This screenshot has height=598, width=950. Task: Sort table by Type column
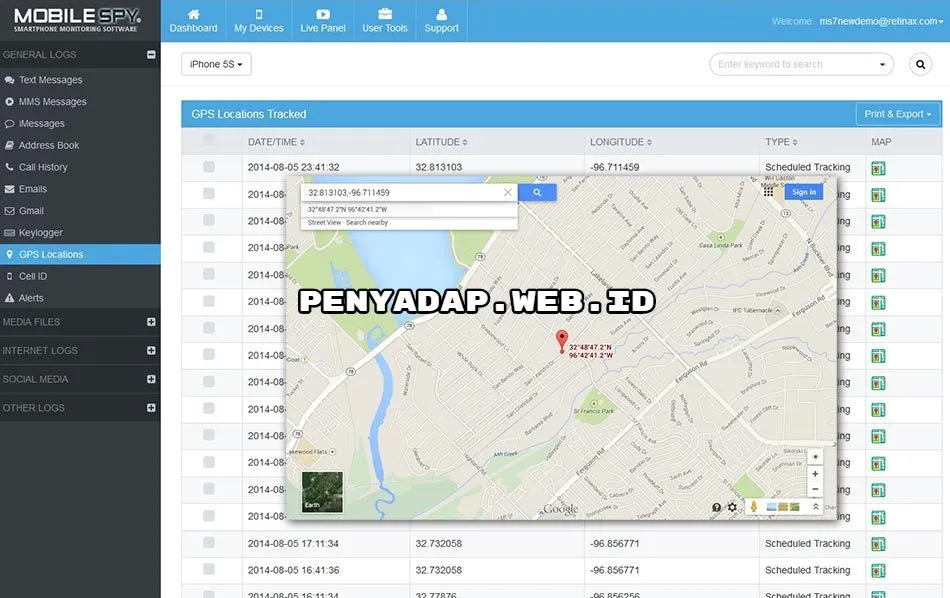click(781, 142)
